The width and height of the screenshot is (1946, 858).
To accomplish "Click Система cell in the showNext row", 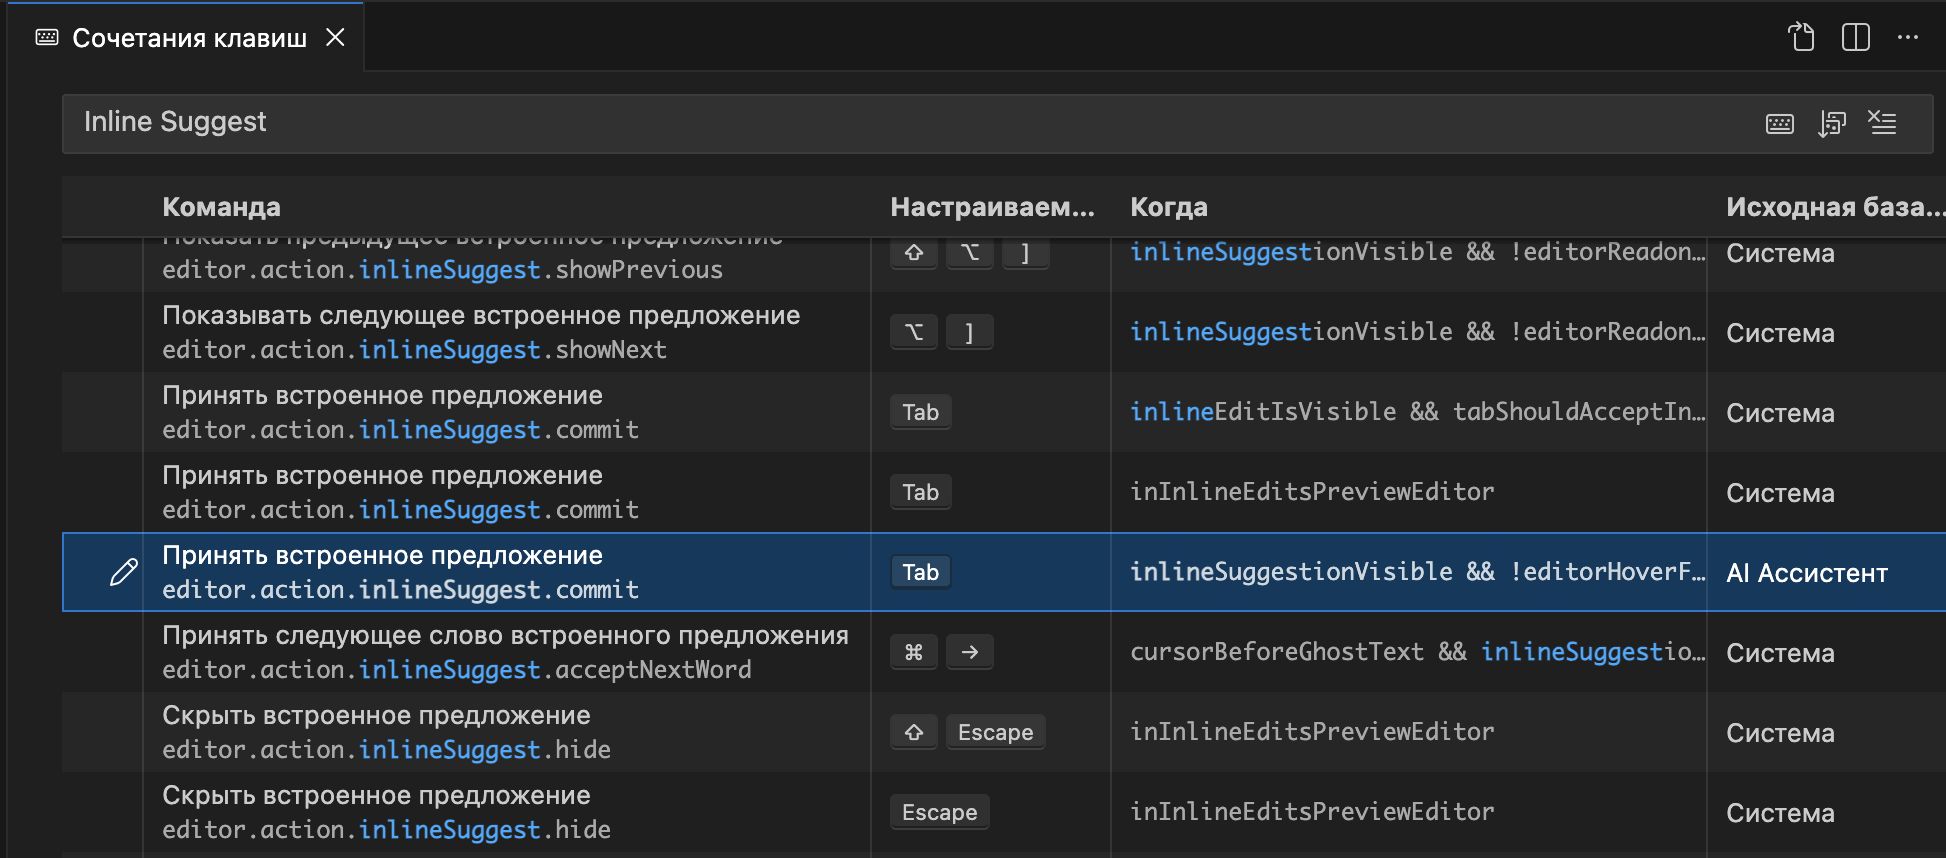I will tap(1780, 333).
